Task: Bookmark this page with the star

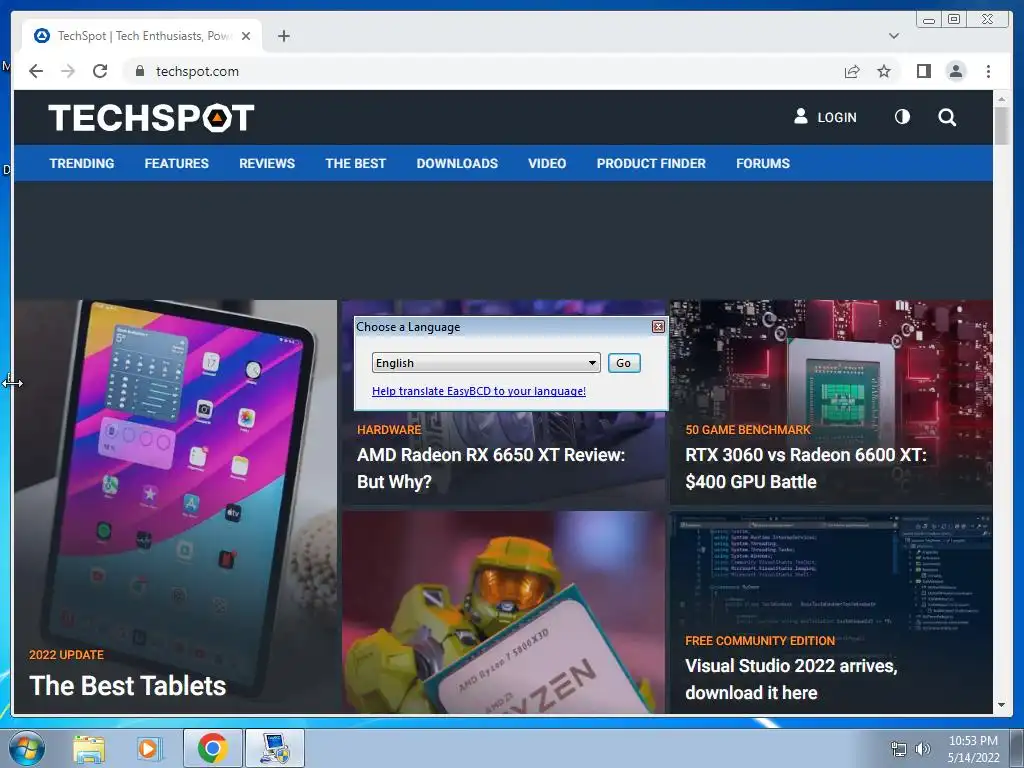Action: point(884,71)
